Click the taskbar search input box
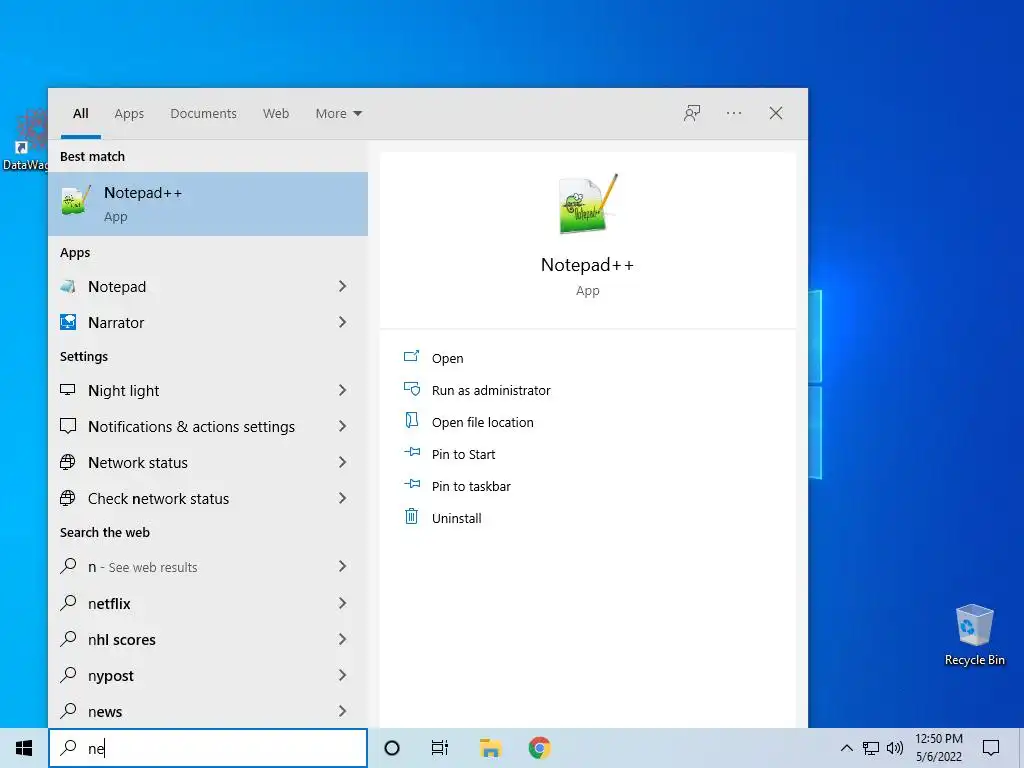The image size is (1024, 768). click(208, 748)
